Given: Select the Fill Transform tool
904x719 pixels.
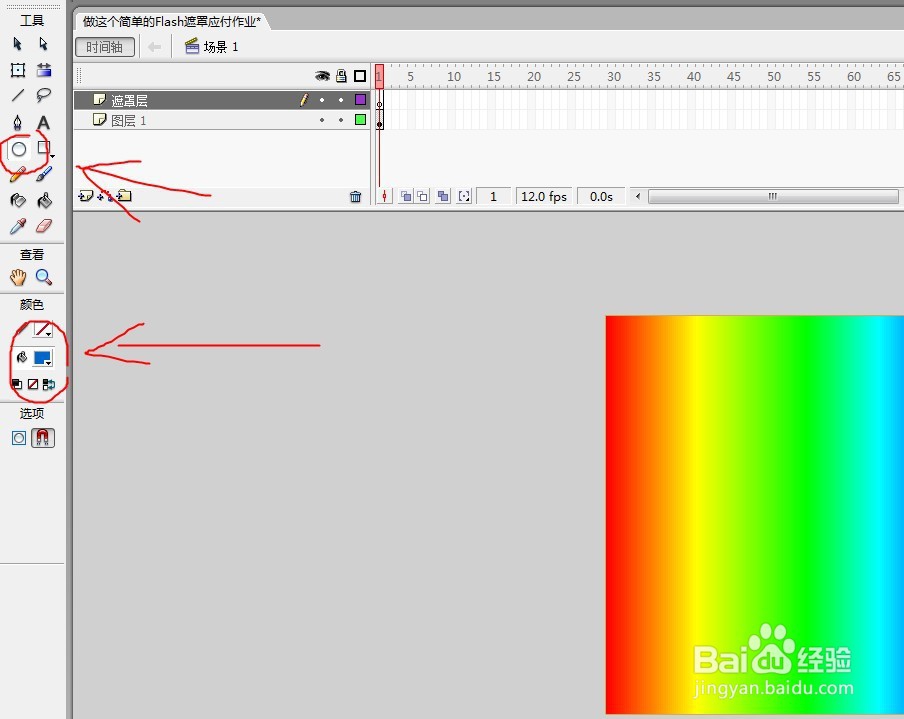Looking at the screenshot, I should [x=44, y=70].
